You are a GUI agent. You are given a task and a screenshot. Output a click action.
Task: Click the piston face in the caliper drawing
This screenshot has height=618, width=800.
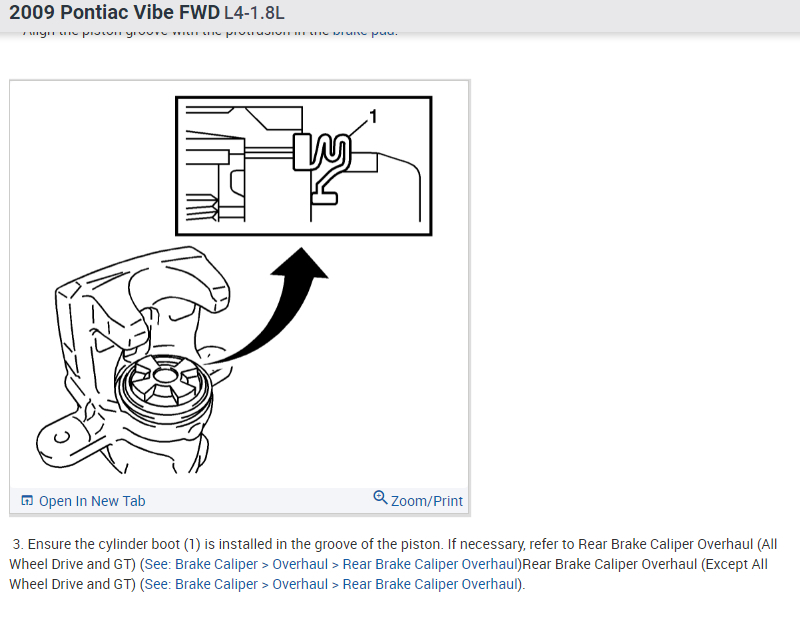[163, 380]
